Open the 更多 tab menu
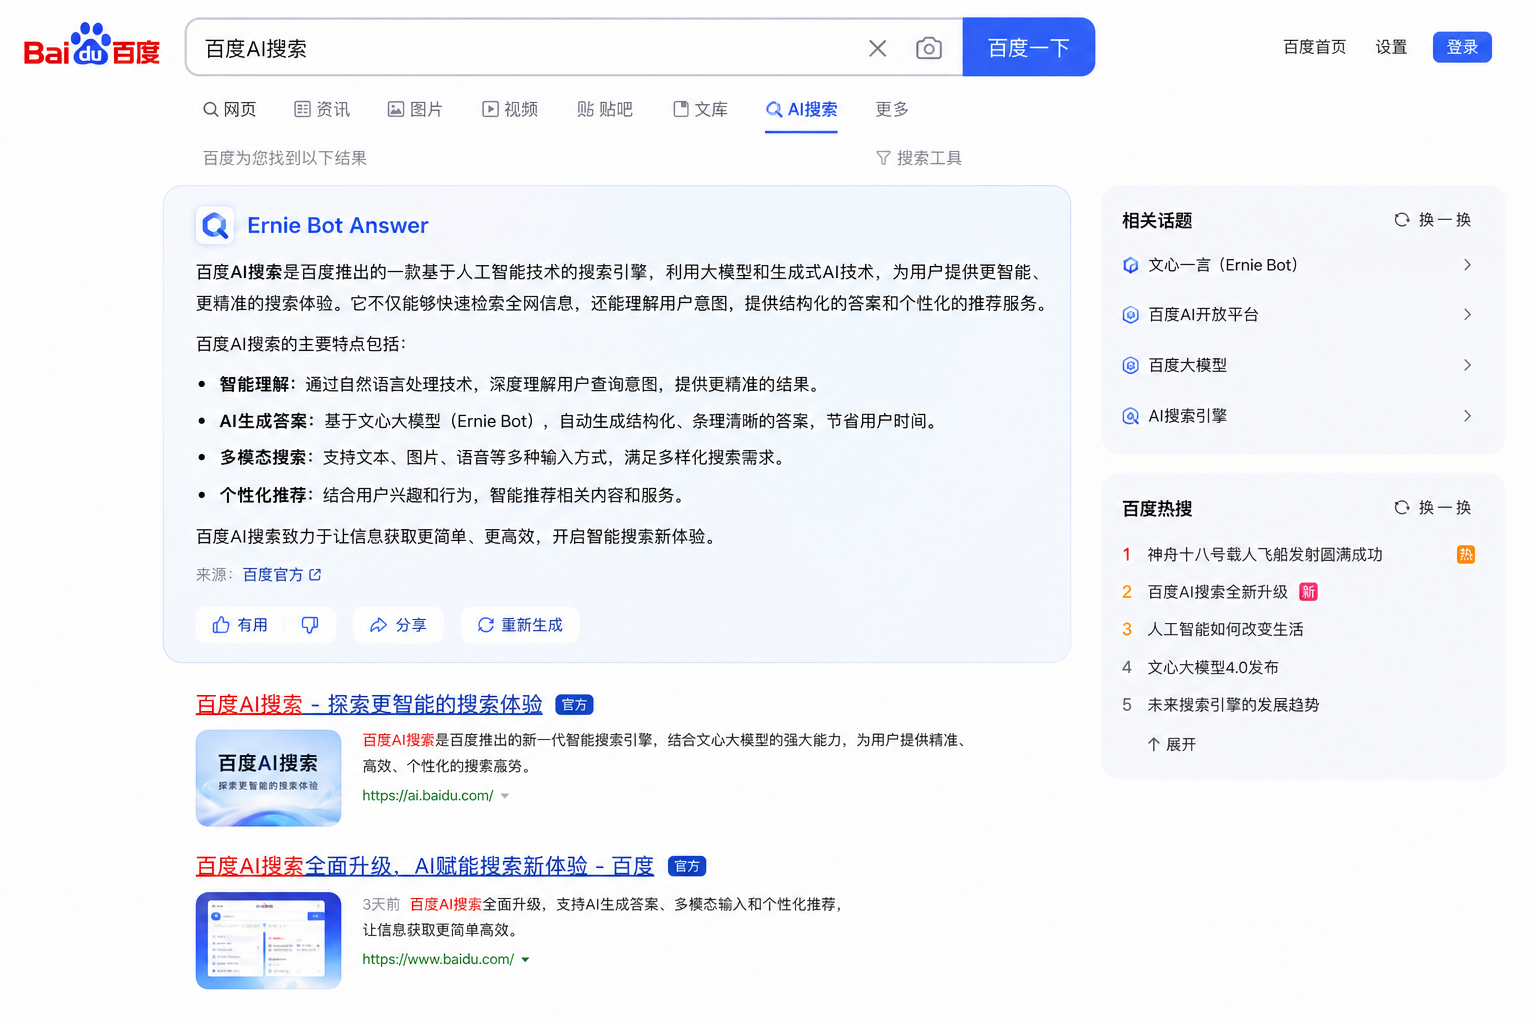This screenshot has height=1024, width=1536. click(892, 109)
